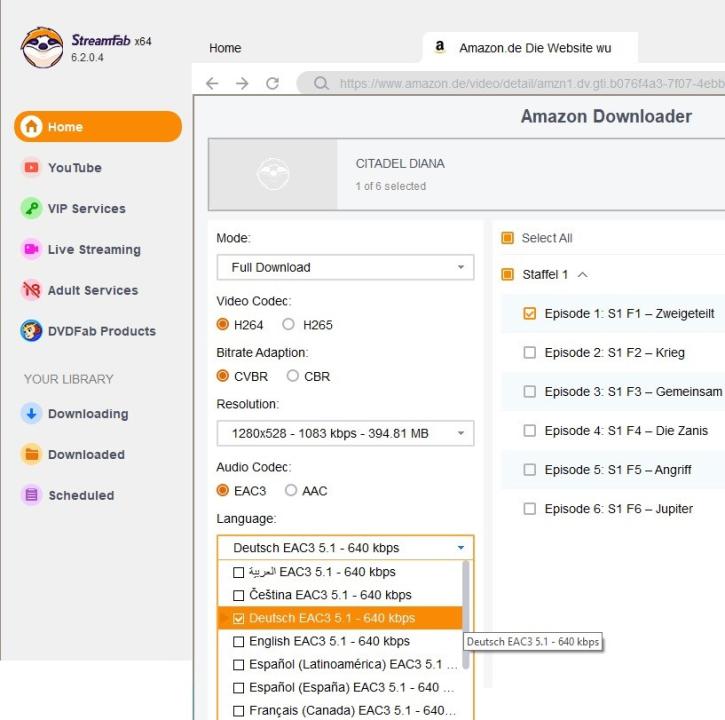Click the Amazon favicon on the tab
This screenshot has width=725, height=720.
point(440,47)
